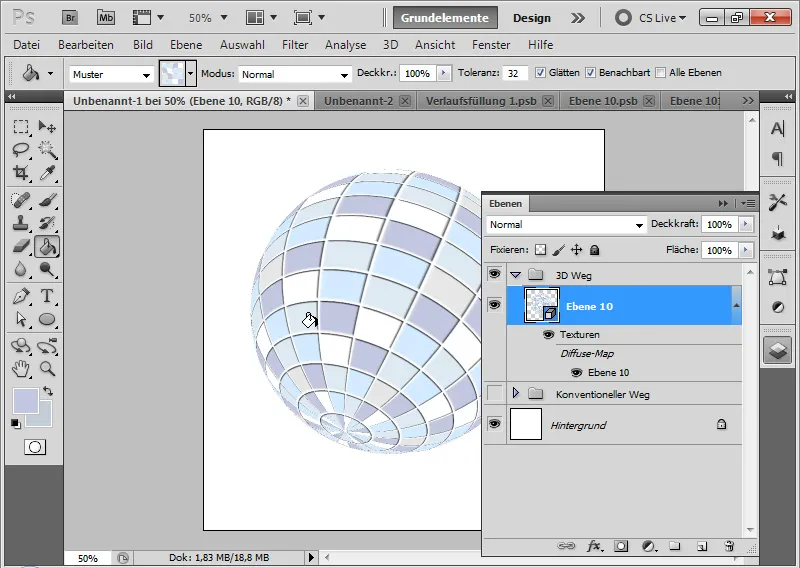
Task: Select the Zoom tool
Action: click(47, 368)
